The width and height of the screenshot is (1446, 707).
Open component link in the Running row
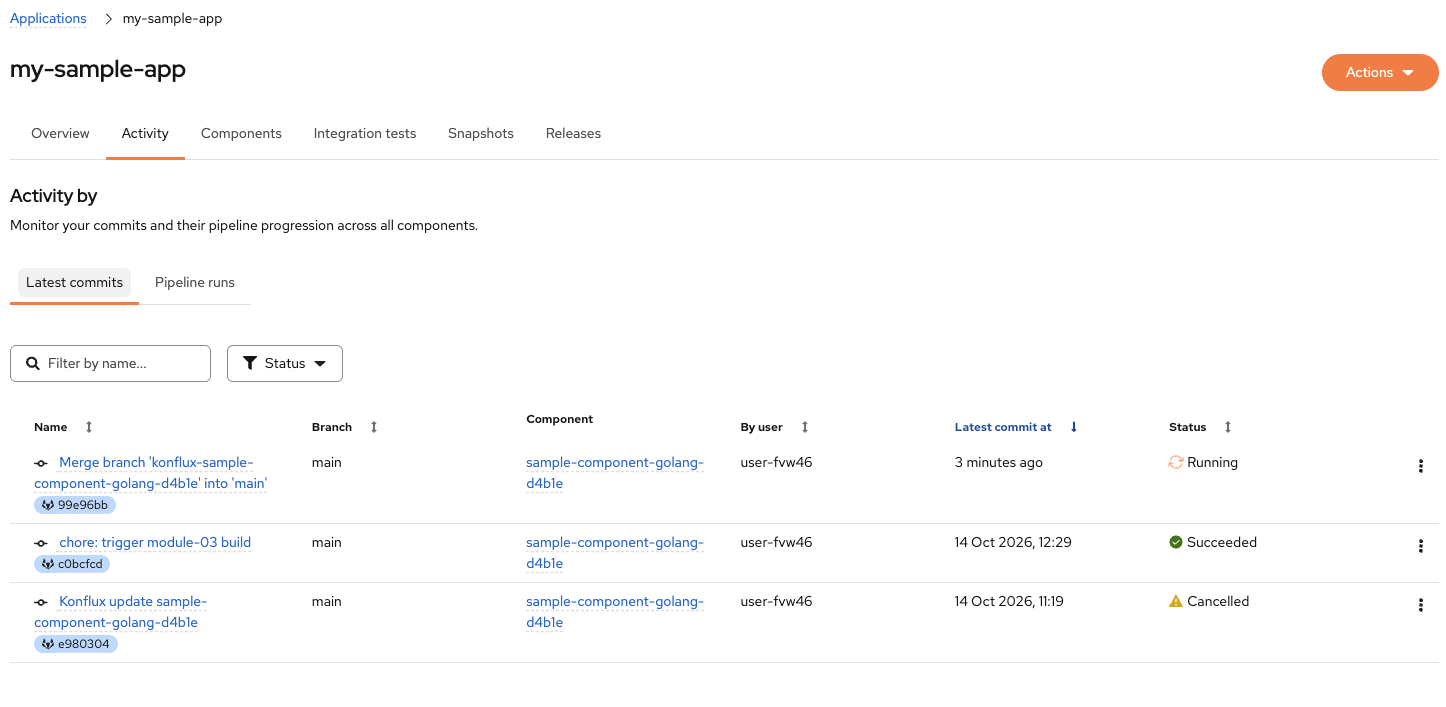click(x=615, y=473)
